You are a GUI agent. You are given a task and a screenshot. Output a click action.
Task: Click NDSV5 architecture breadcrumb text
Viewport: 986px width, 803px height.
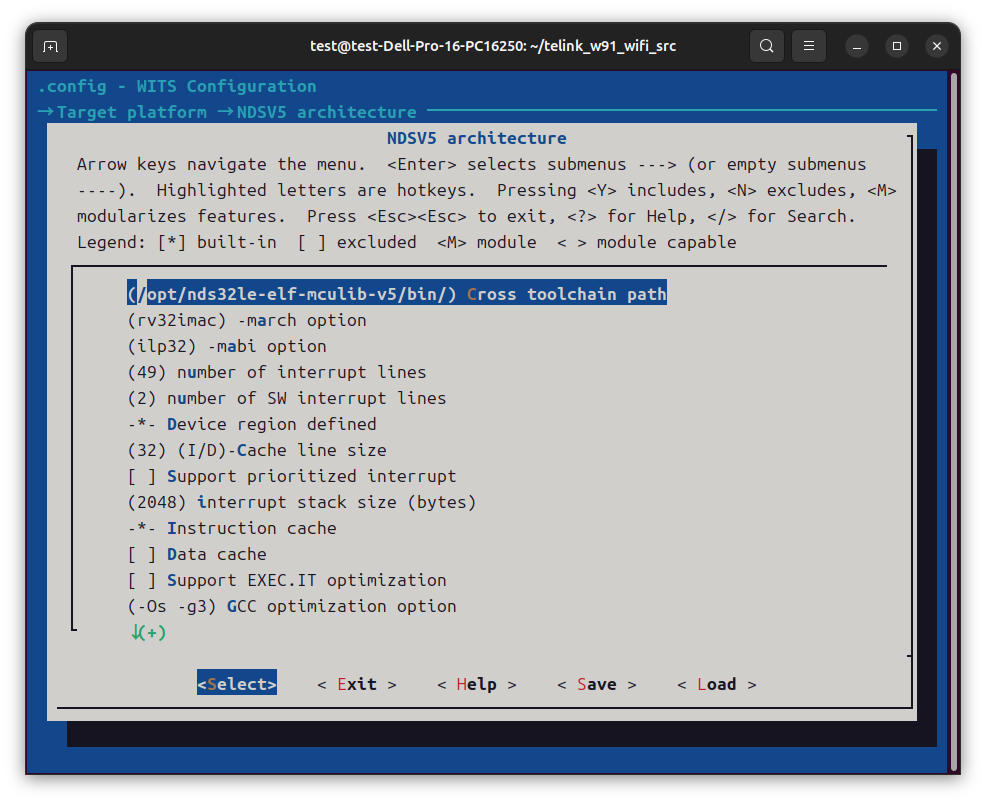pos(326,112)
